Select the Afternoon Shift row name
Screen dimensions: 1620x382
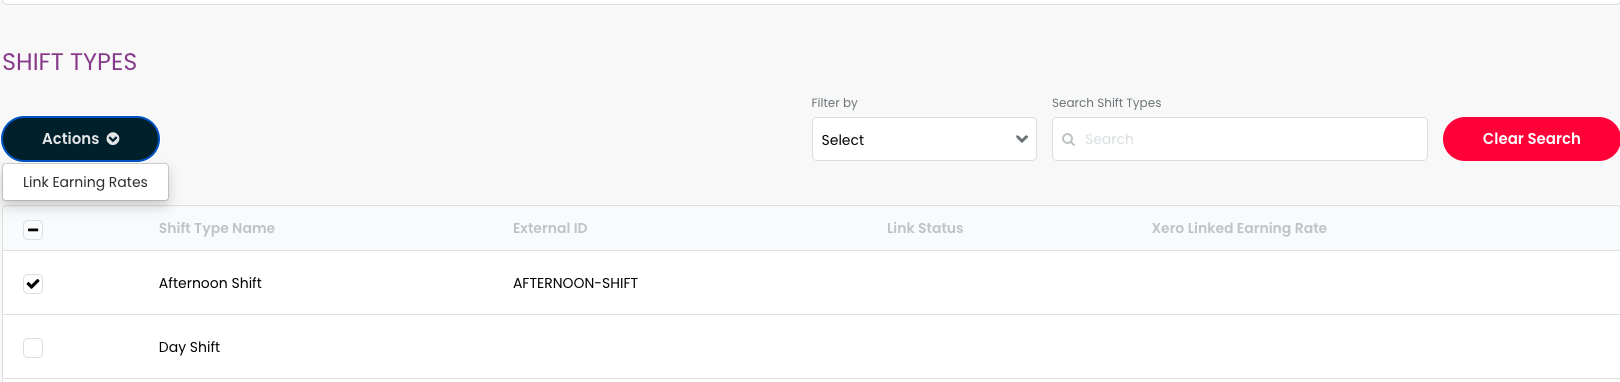pos(210,283)
